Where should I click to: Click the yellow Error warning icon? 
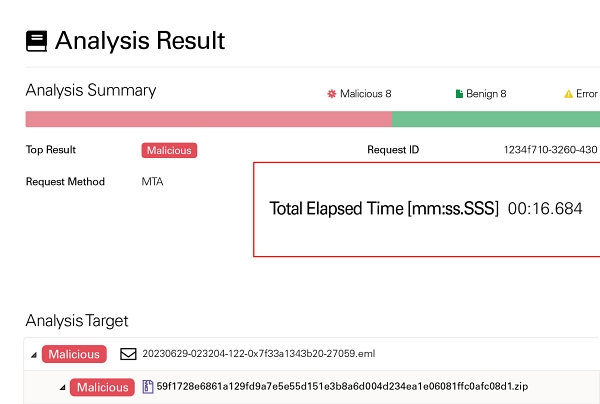pyautogui.click(x=568, y=94)
